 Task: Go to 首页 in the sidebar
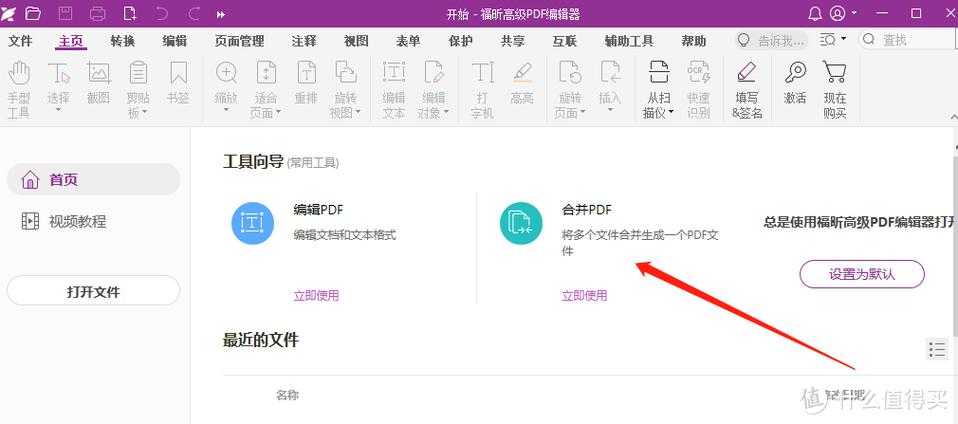coord(93,180)
